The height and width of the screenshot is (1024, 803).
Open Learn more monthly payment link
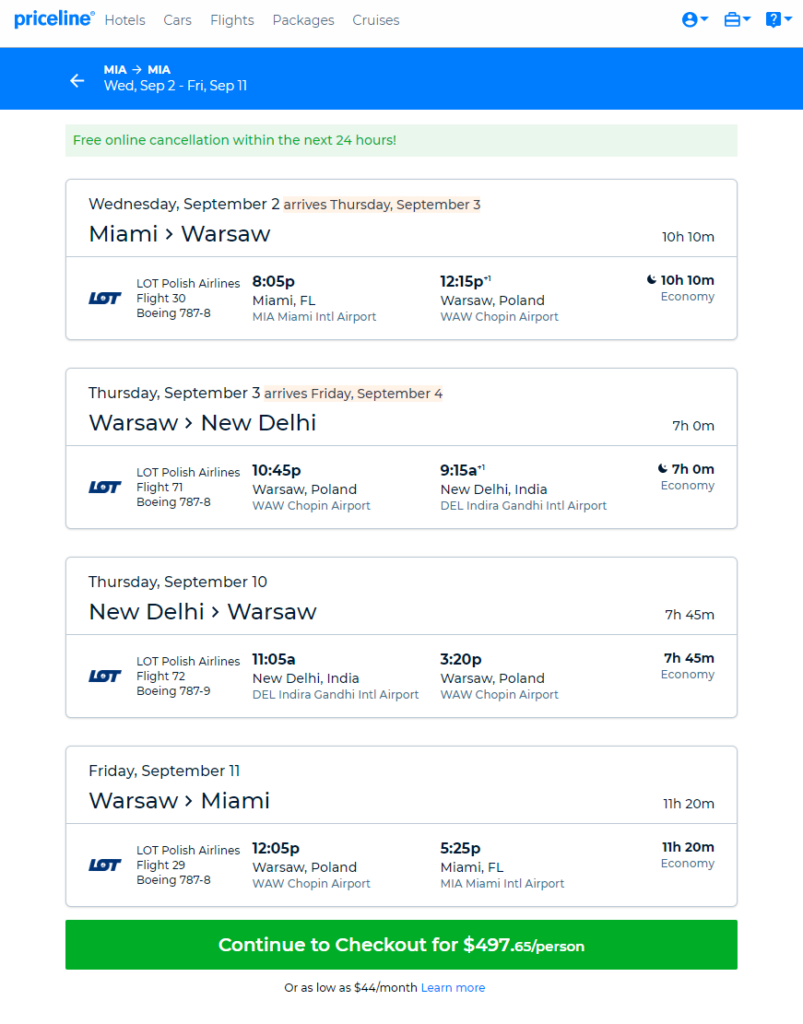point(453,987)
